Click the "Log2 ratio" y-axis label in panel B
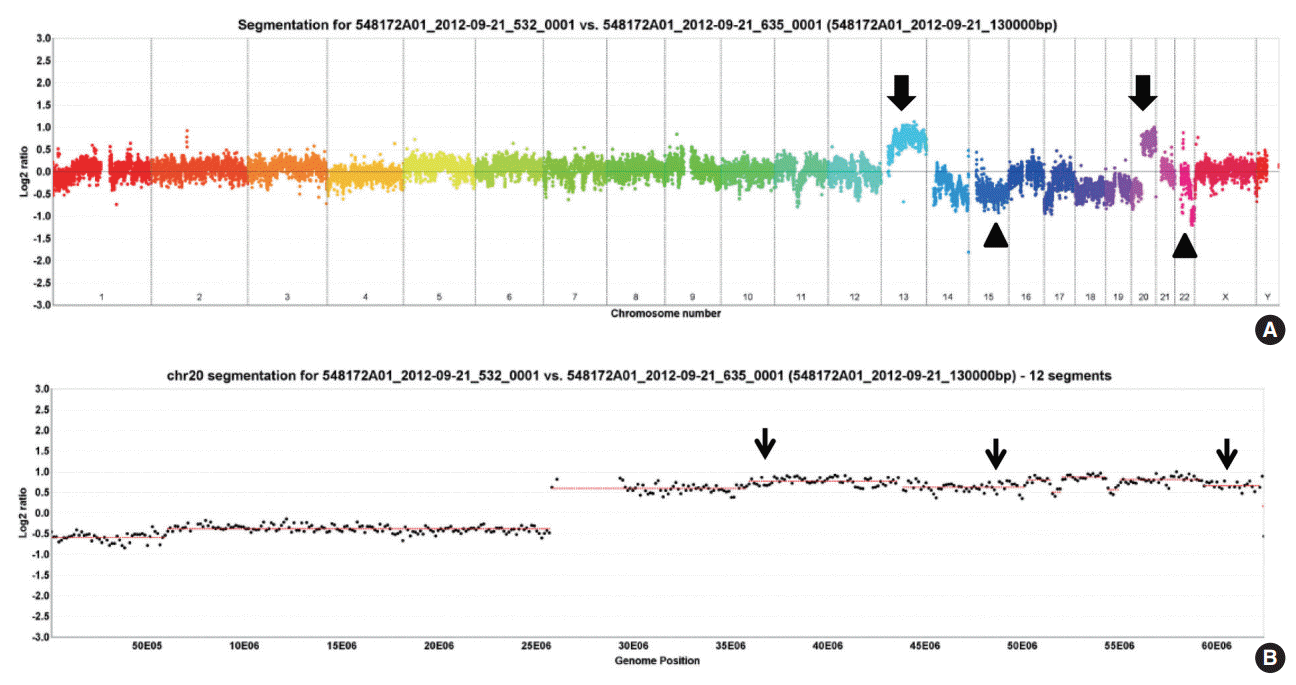 click(x=23, y=514)
